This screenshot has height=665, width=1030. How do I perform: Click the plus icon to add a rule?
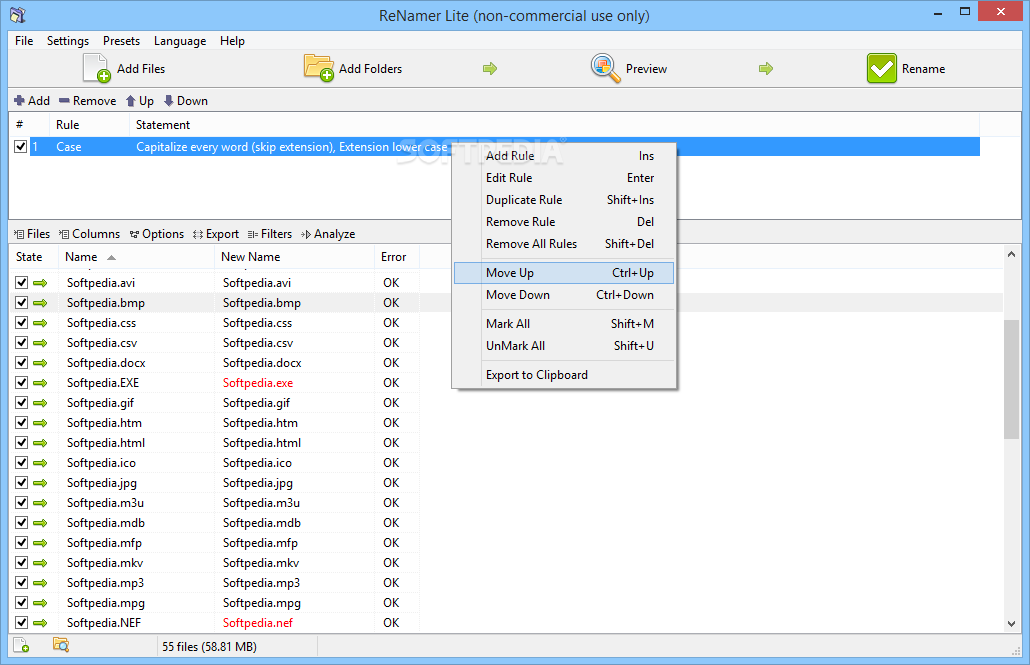(x=19, y=101)
